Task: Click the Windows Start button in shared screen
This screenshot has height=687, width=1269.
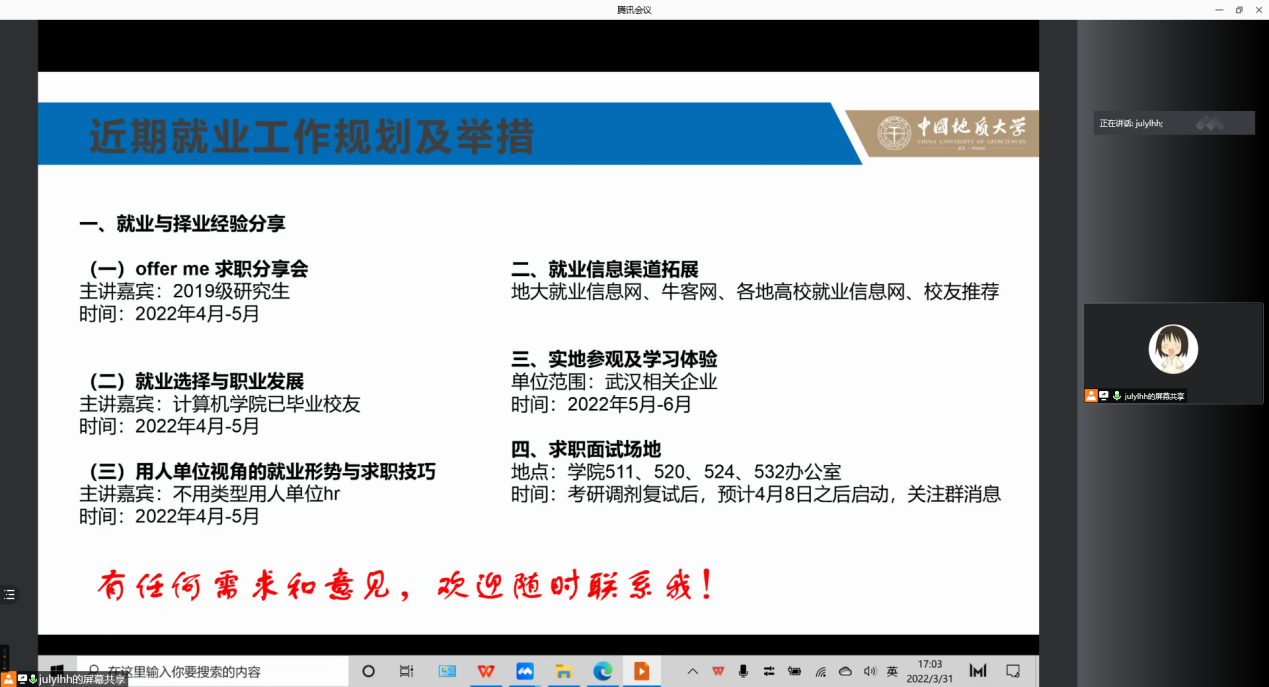Action: tap(56, 671)
